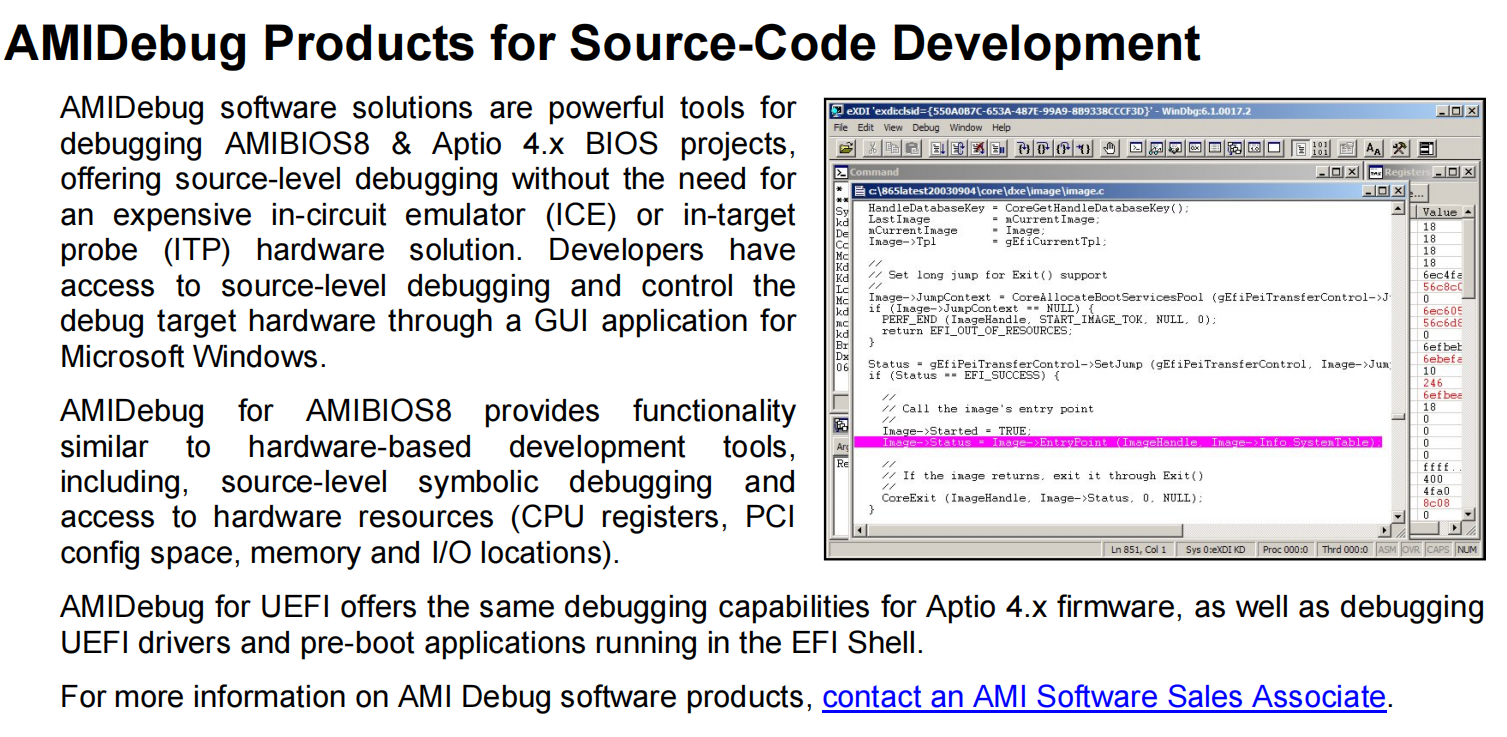Open the Help menu in WinDbg
The image size is (1507, 737).
[x=1001, y=127]
